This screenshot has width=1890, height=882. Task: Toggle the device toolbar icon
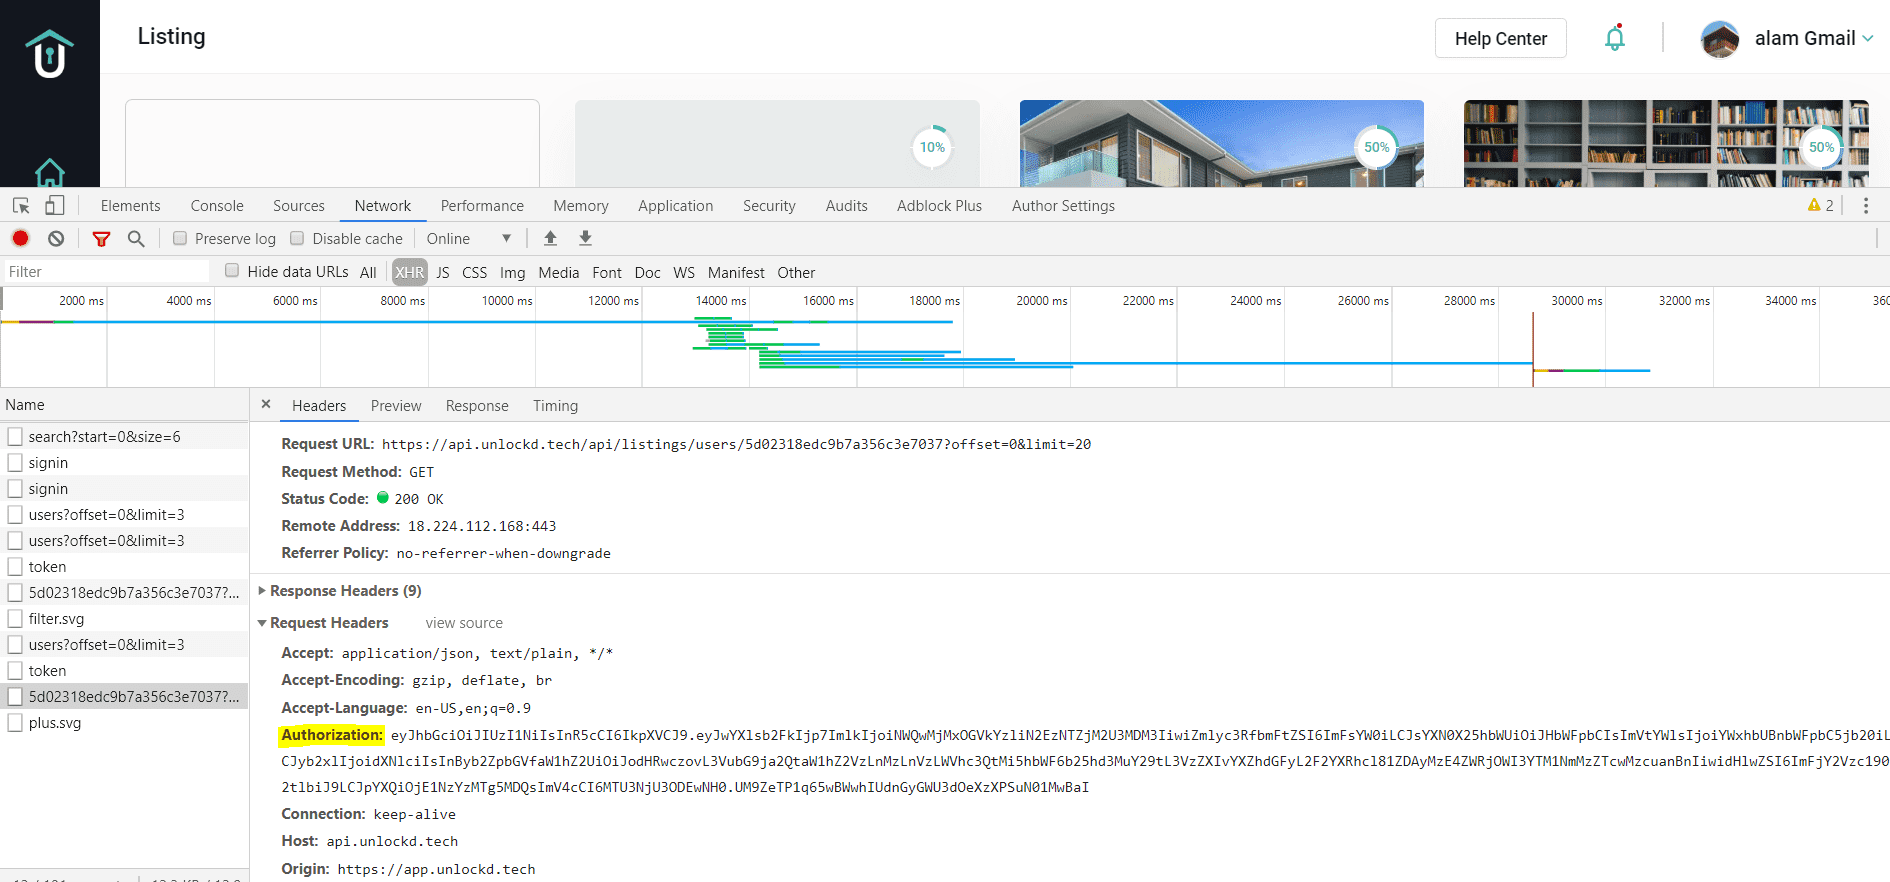(55, 205)
